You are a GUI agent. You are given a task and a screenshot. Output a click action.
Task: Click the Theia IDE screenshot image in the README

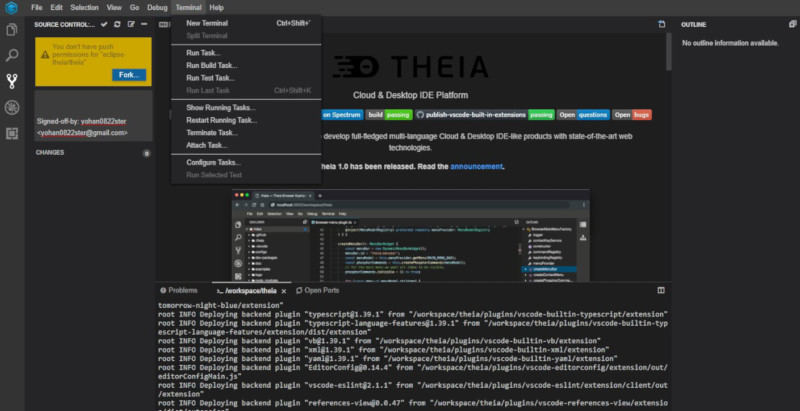(x=411, y=235)
